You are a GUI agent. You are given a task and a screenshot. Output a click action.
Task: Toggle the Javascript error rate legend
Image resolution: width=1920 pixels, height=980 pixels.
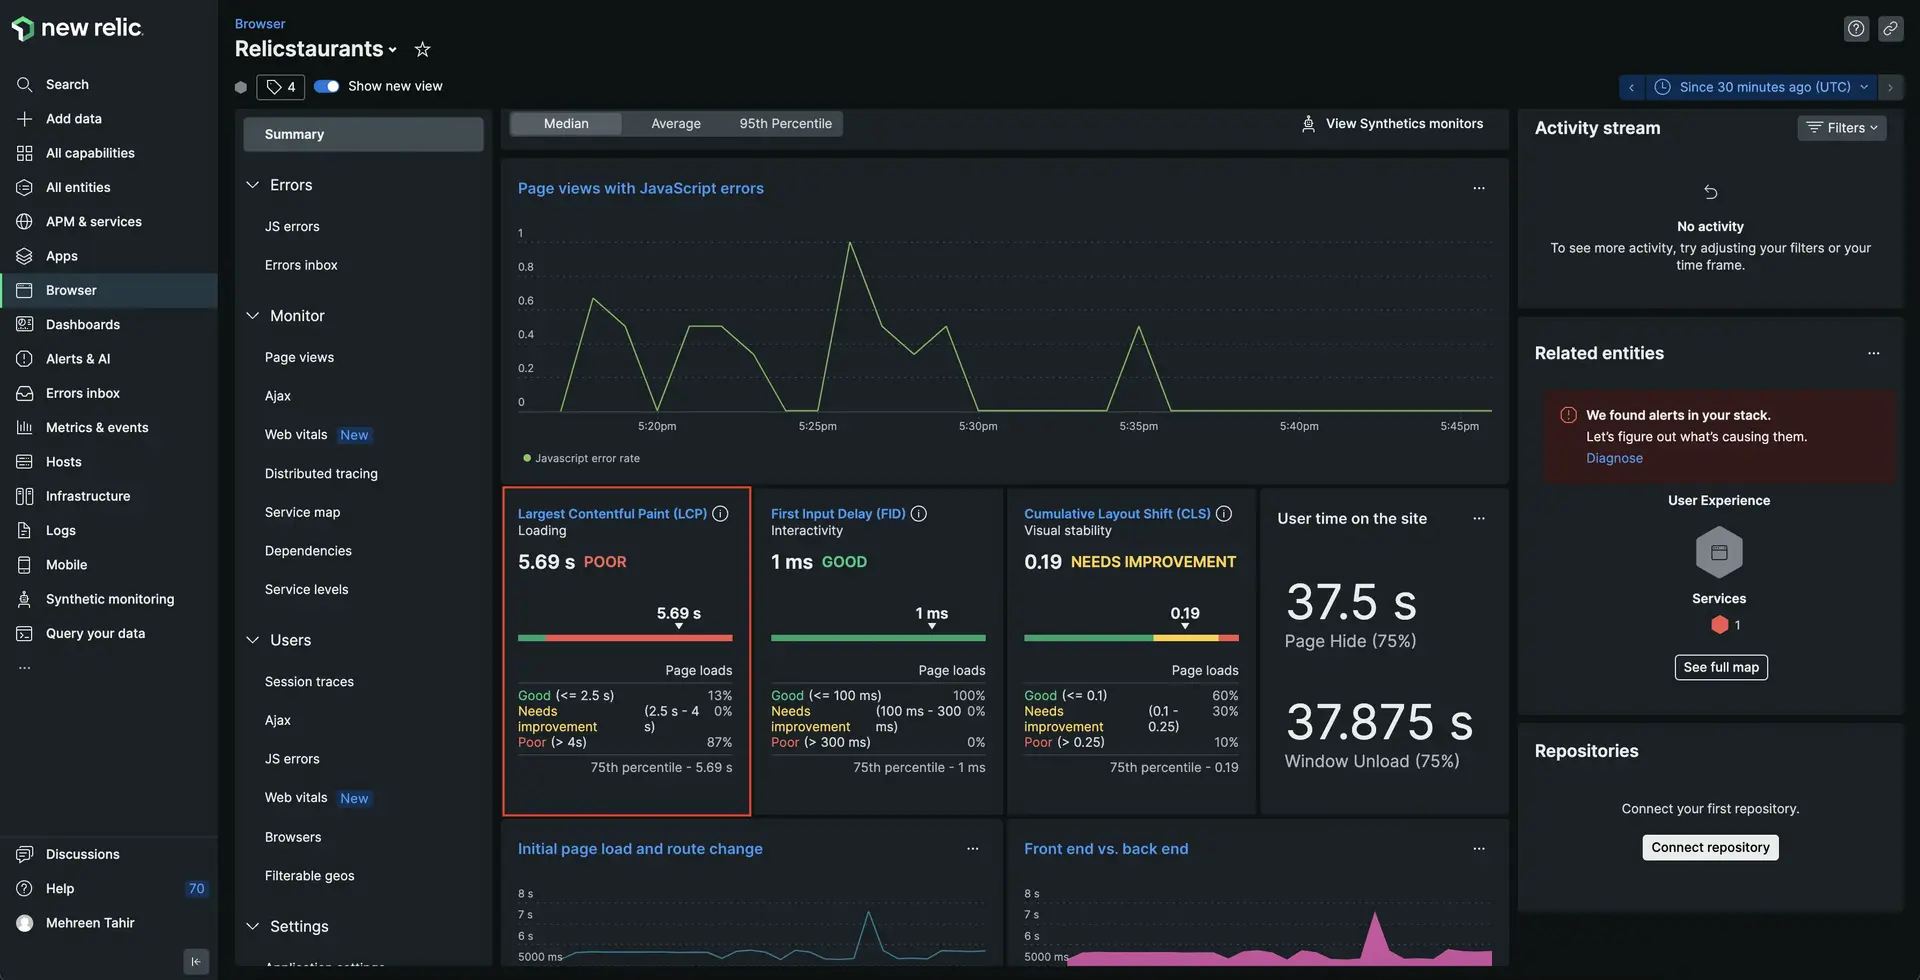click(x=581, y=458)
